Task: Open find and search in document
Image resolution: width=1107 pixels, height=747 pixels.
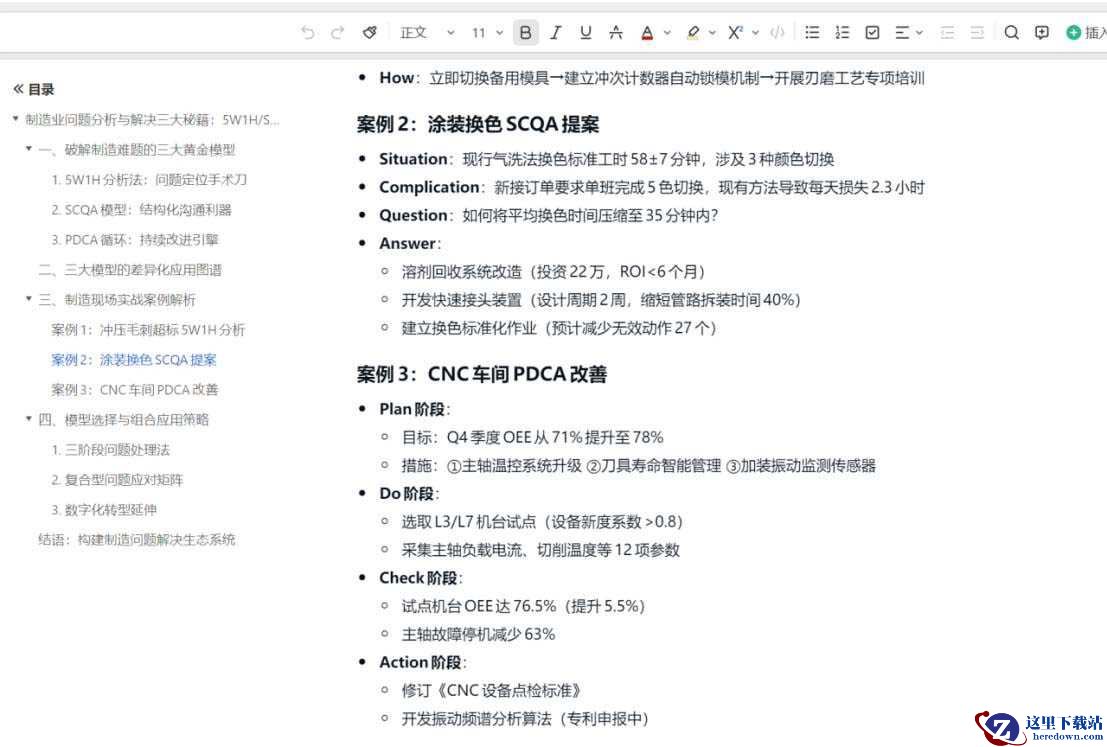Action: (1012, 32)
